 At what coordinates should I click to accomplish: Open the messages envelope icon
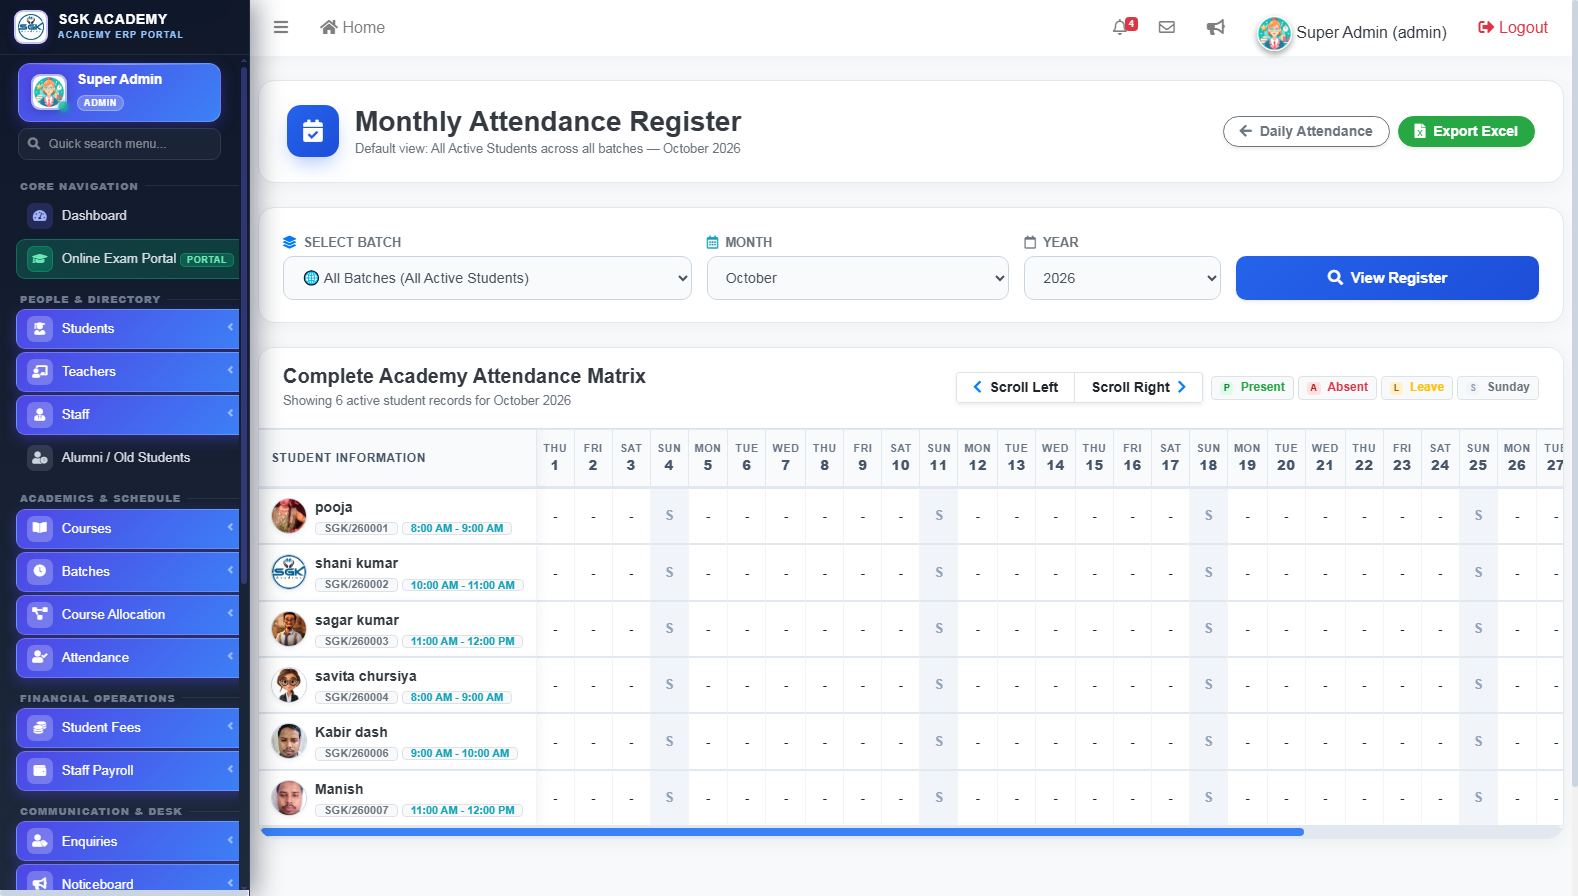1166,27
